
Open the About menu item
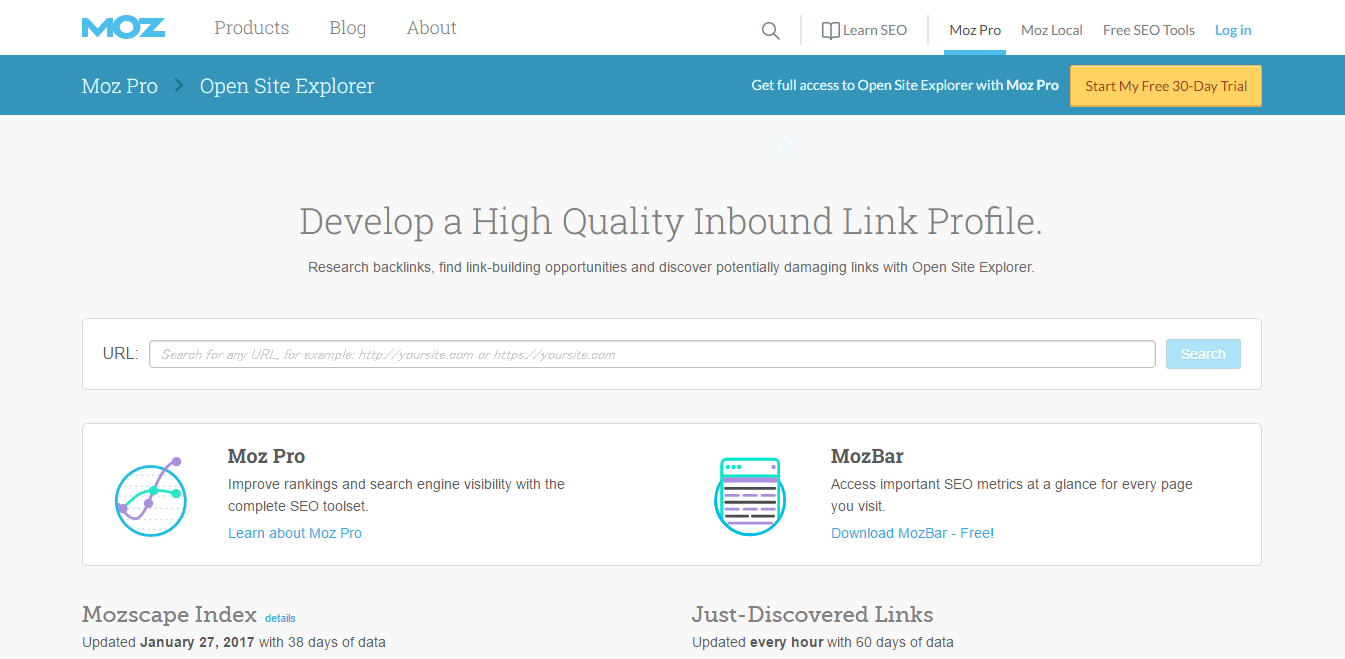pos(431,28)
